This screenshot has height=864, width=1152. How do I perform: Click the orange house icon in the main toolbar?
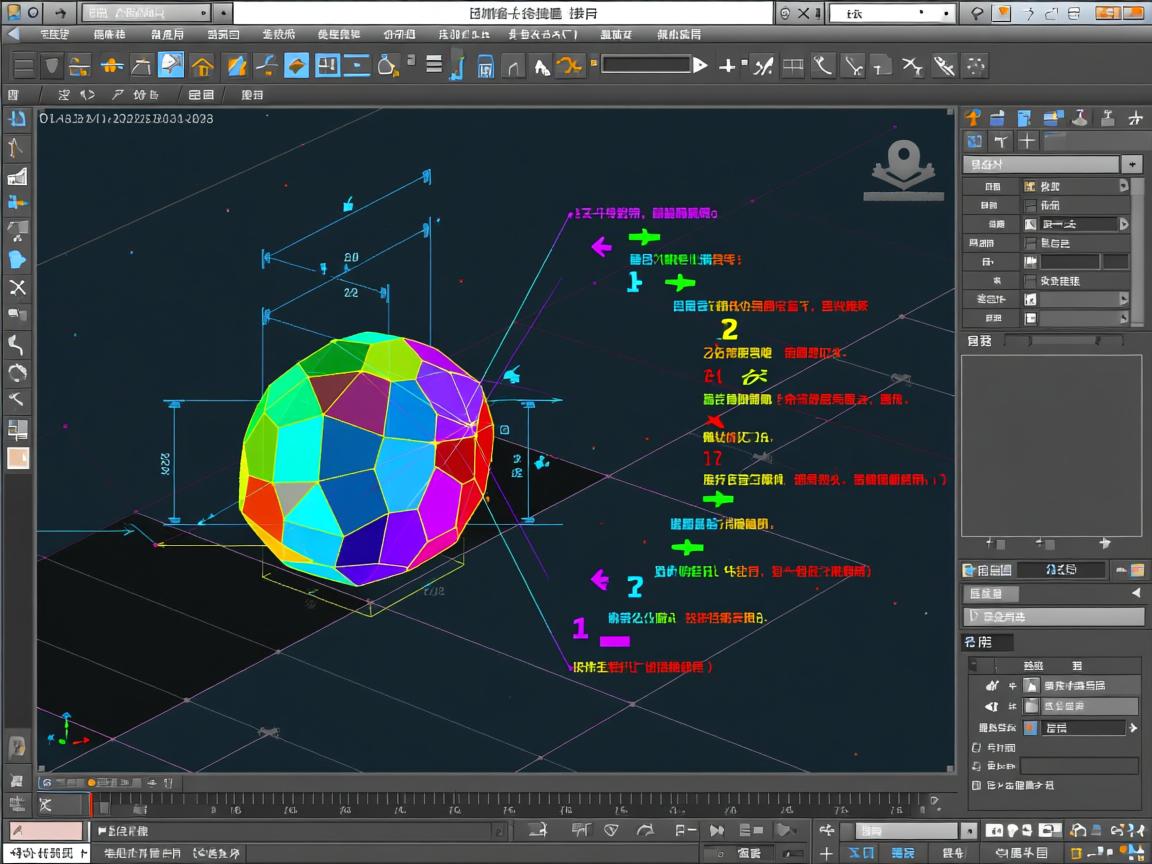202,66
